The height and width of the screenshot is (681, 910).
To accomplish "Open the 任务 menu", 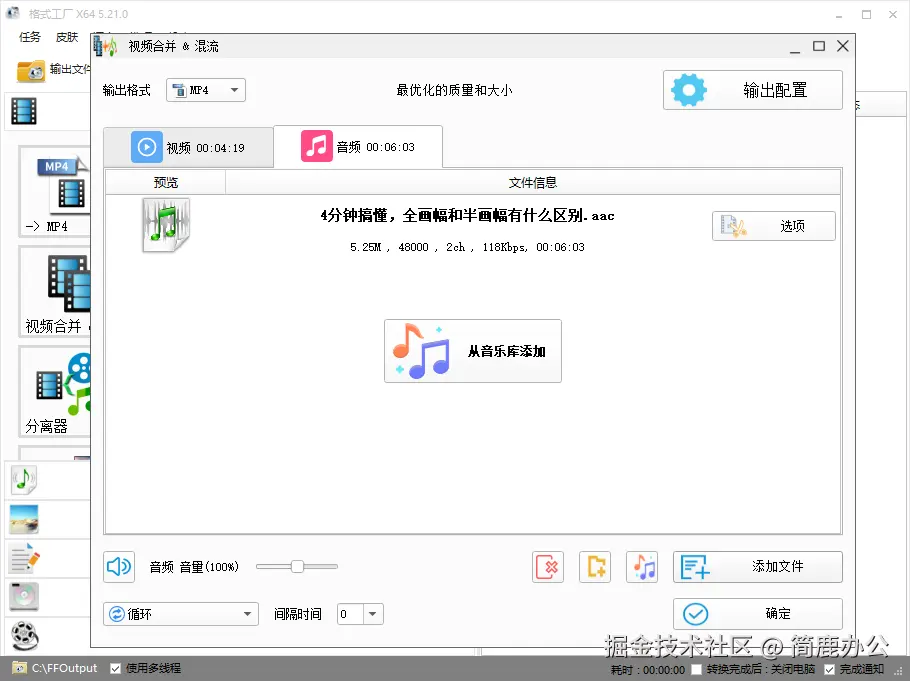I will coord(29,36).
